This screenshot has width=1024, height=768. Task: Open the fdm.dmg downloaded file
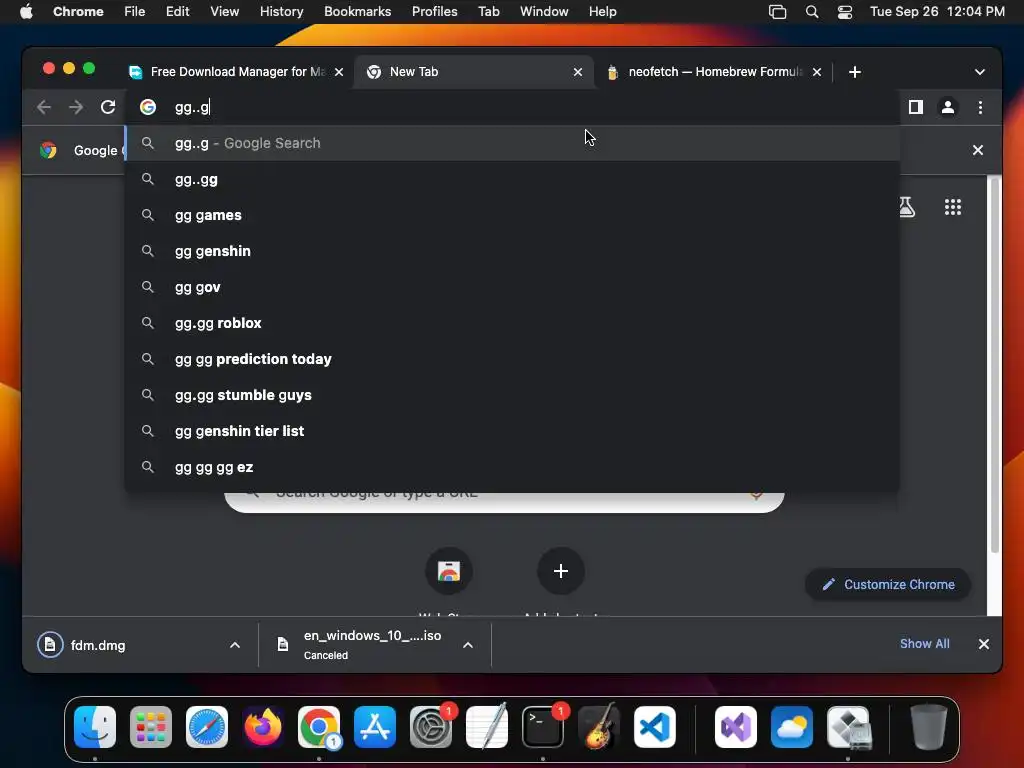97,645
